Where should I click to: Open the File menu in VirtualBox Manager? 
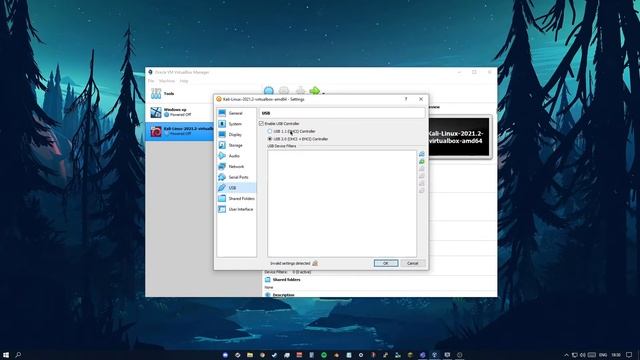[x=151, y=81]
